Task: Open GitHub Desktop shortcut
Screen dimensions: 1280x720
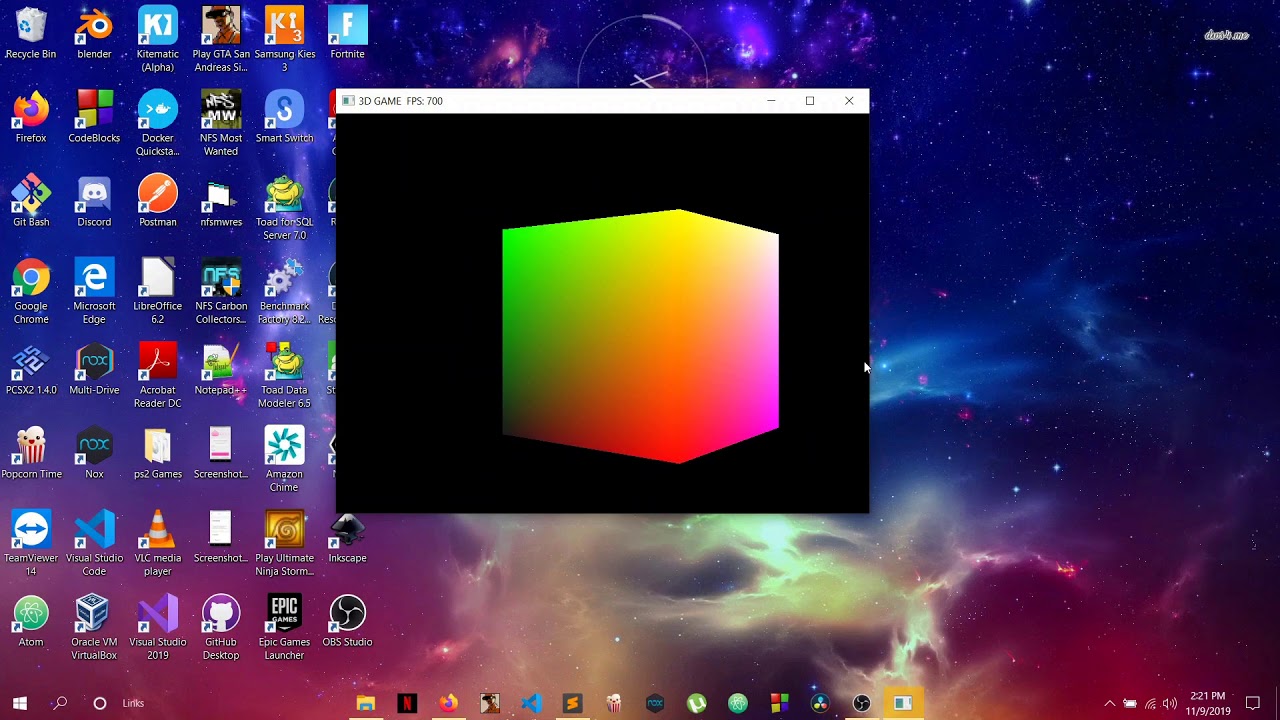Action: point(220,628)
